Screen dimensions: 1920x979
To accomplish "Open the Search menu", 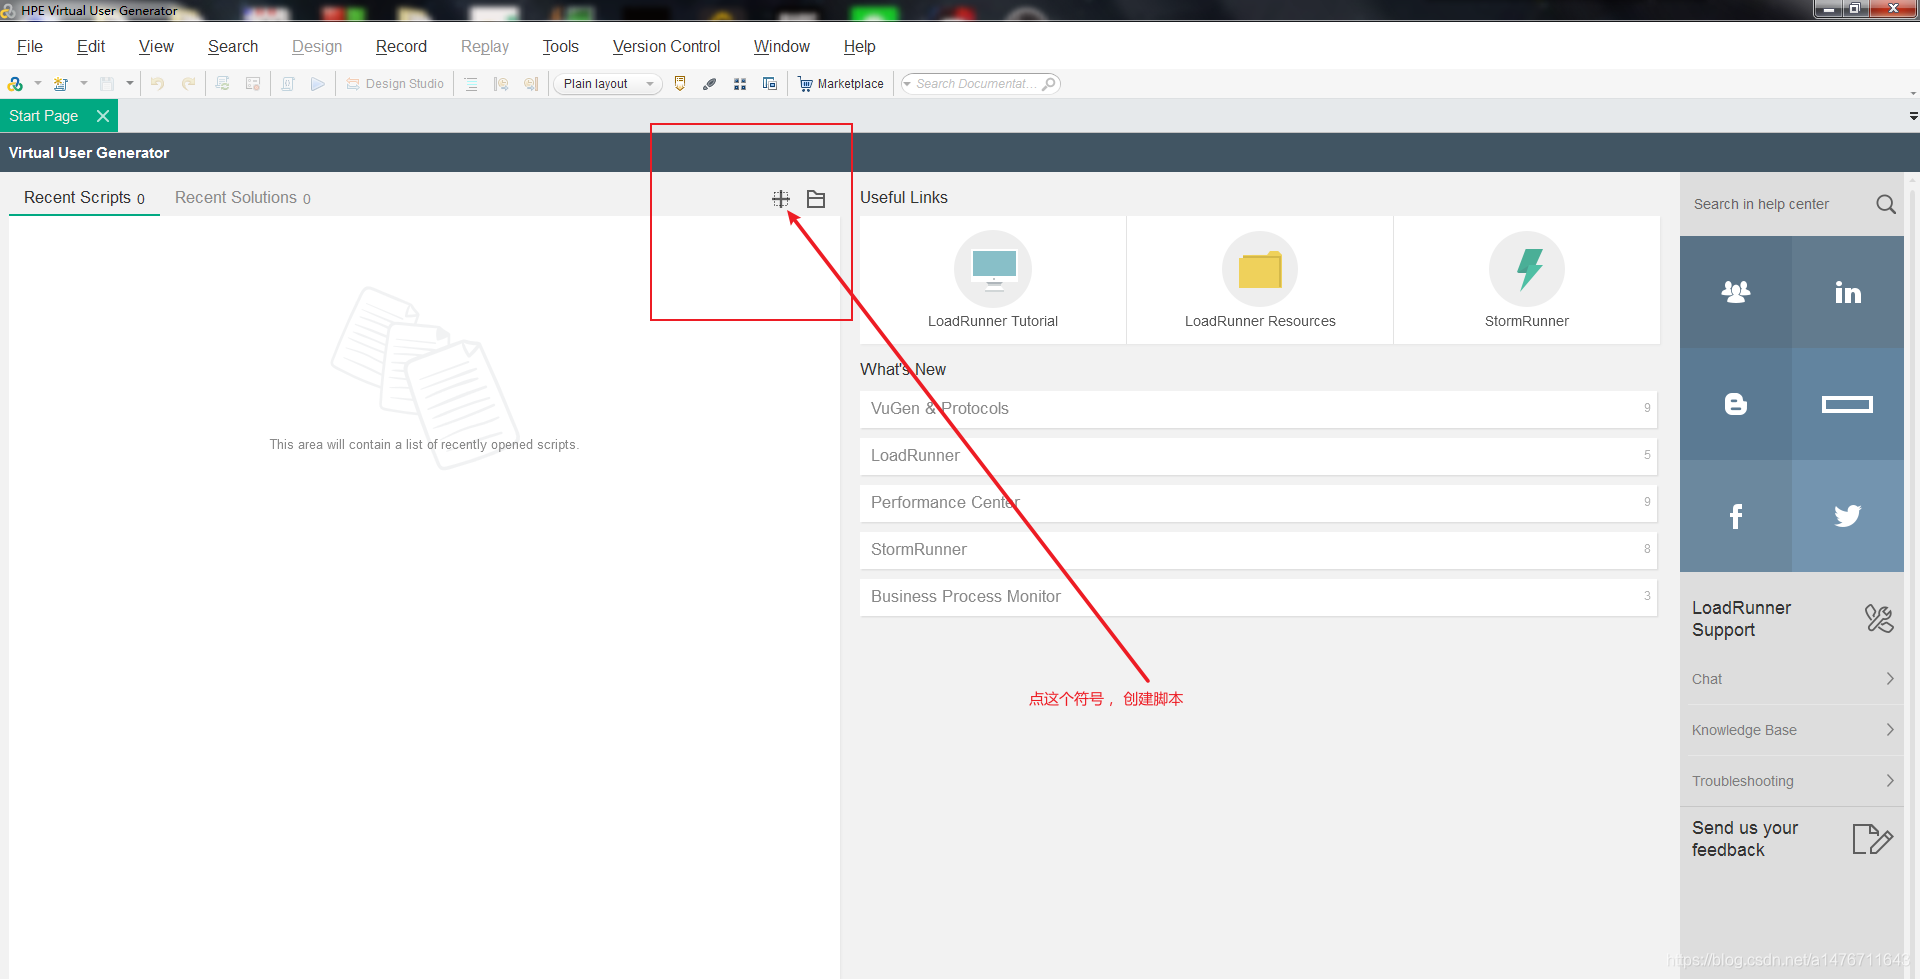I will pos(233,46).
